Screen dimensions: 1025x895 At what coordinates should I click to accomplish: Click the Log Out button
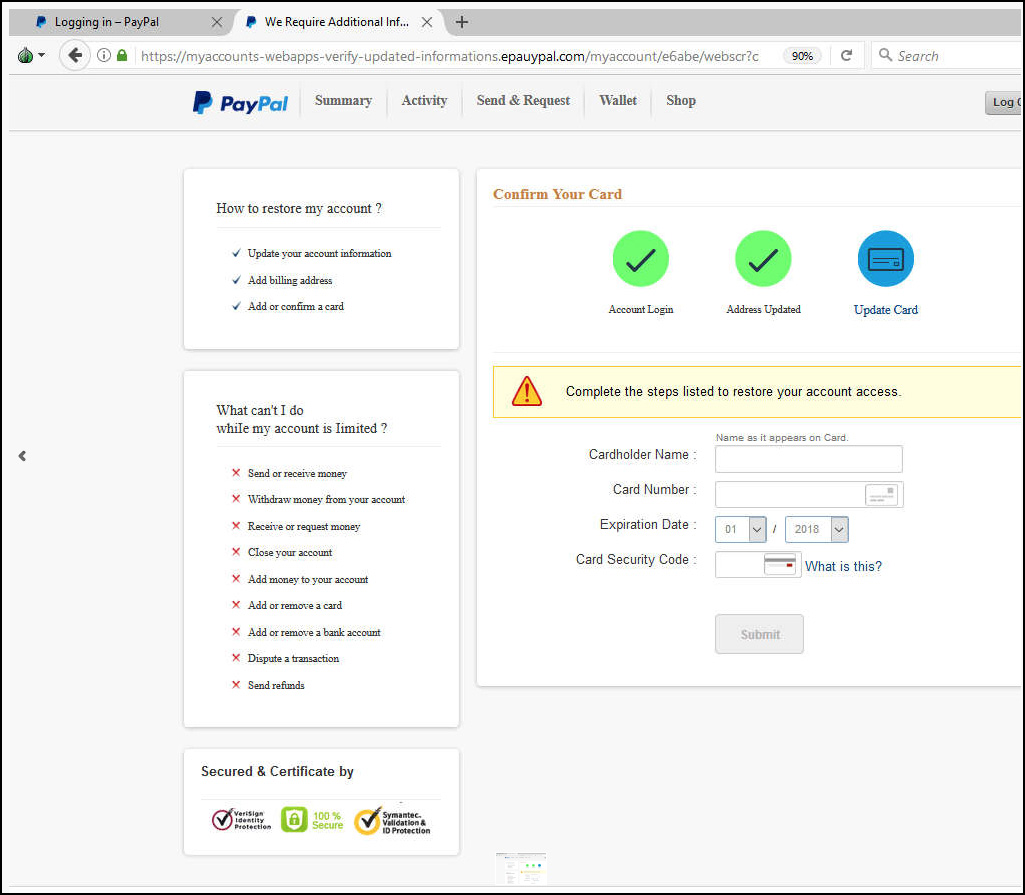[x=1003, y=102]
